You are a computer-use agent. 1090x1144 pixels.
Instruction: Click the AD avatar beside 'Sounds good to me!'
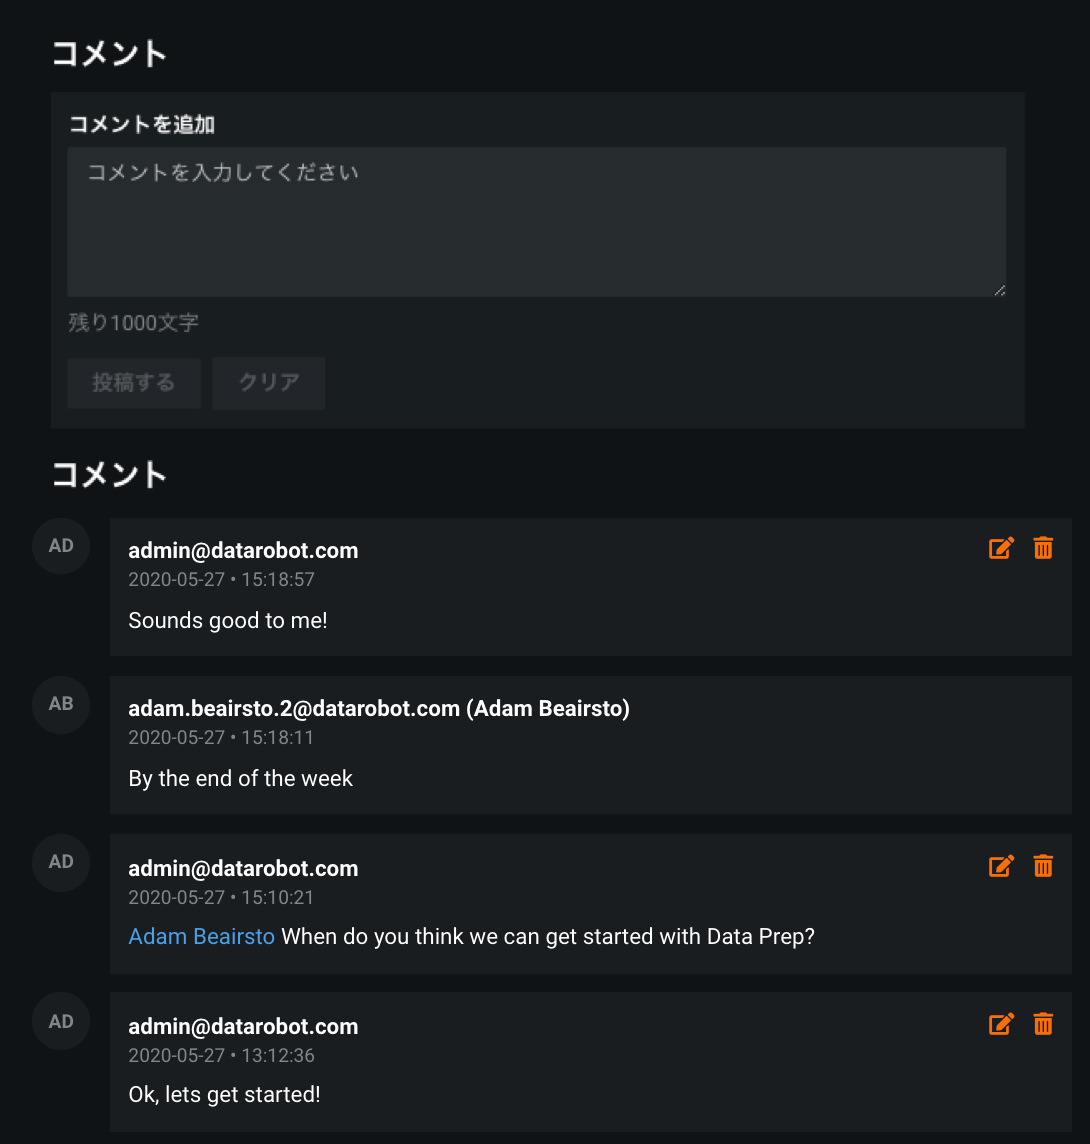pos(61,546)
